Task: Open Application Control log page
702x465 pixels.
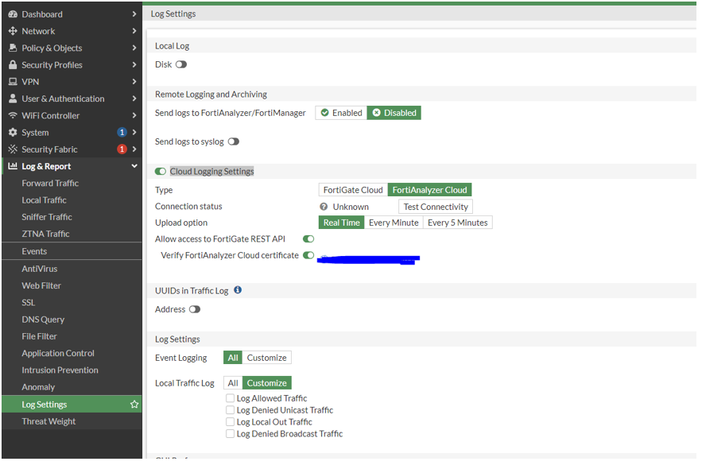Action: point(58,353)
